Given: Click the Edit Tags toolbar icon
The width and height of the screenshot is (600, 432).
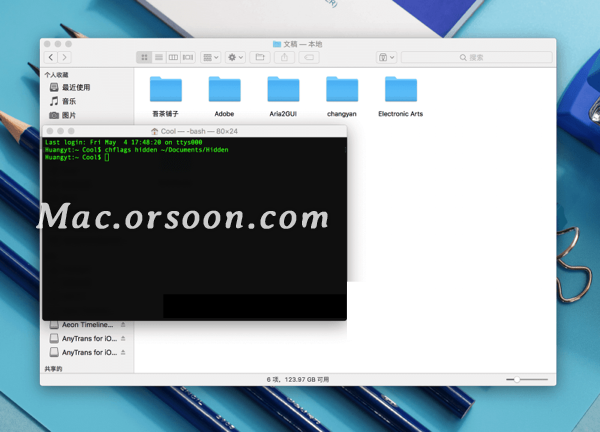Looking at the screenshot, I should 309,57.
